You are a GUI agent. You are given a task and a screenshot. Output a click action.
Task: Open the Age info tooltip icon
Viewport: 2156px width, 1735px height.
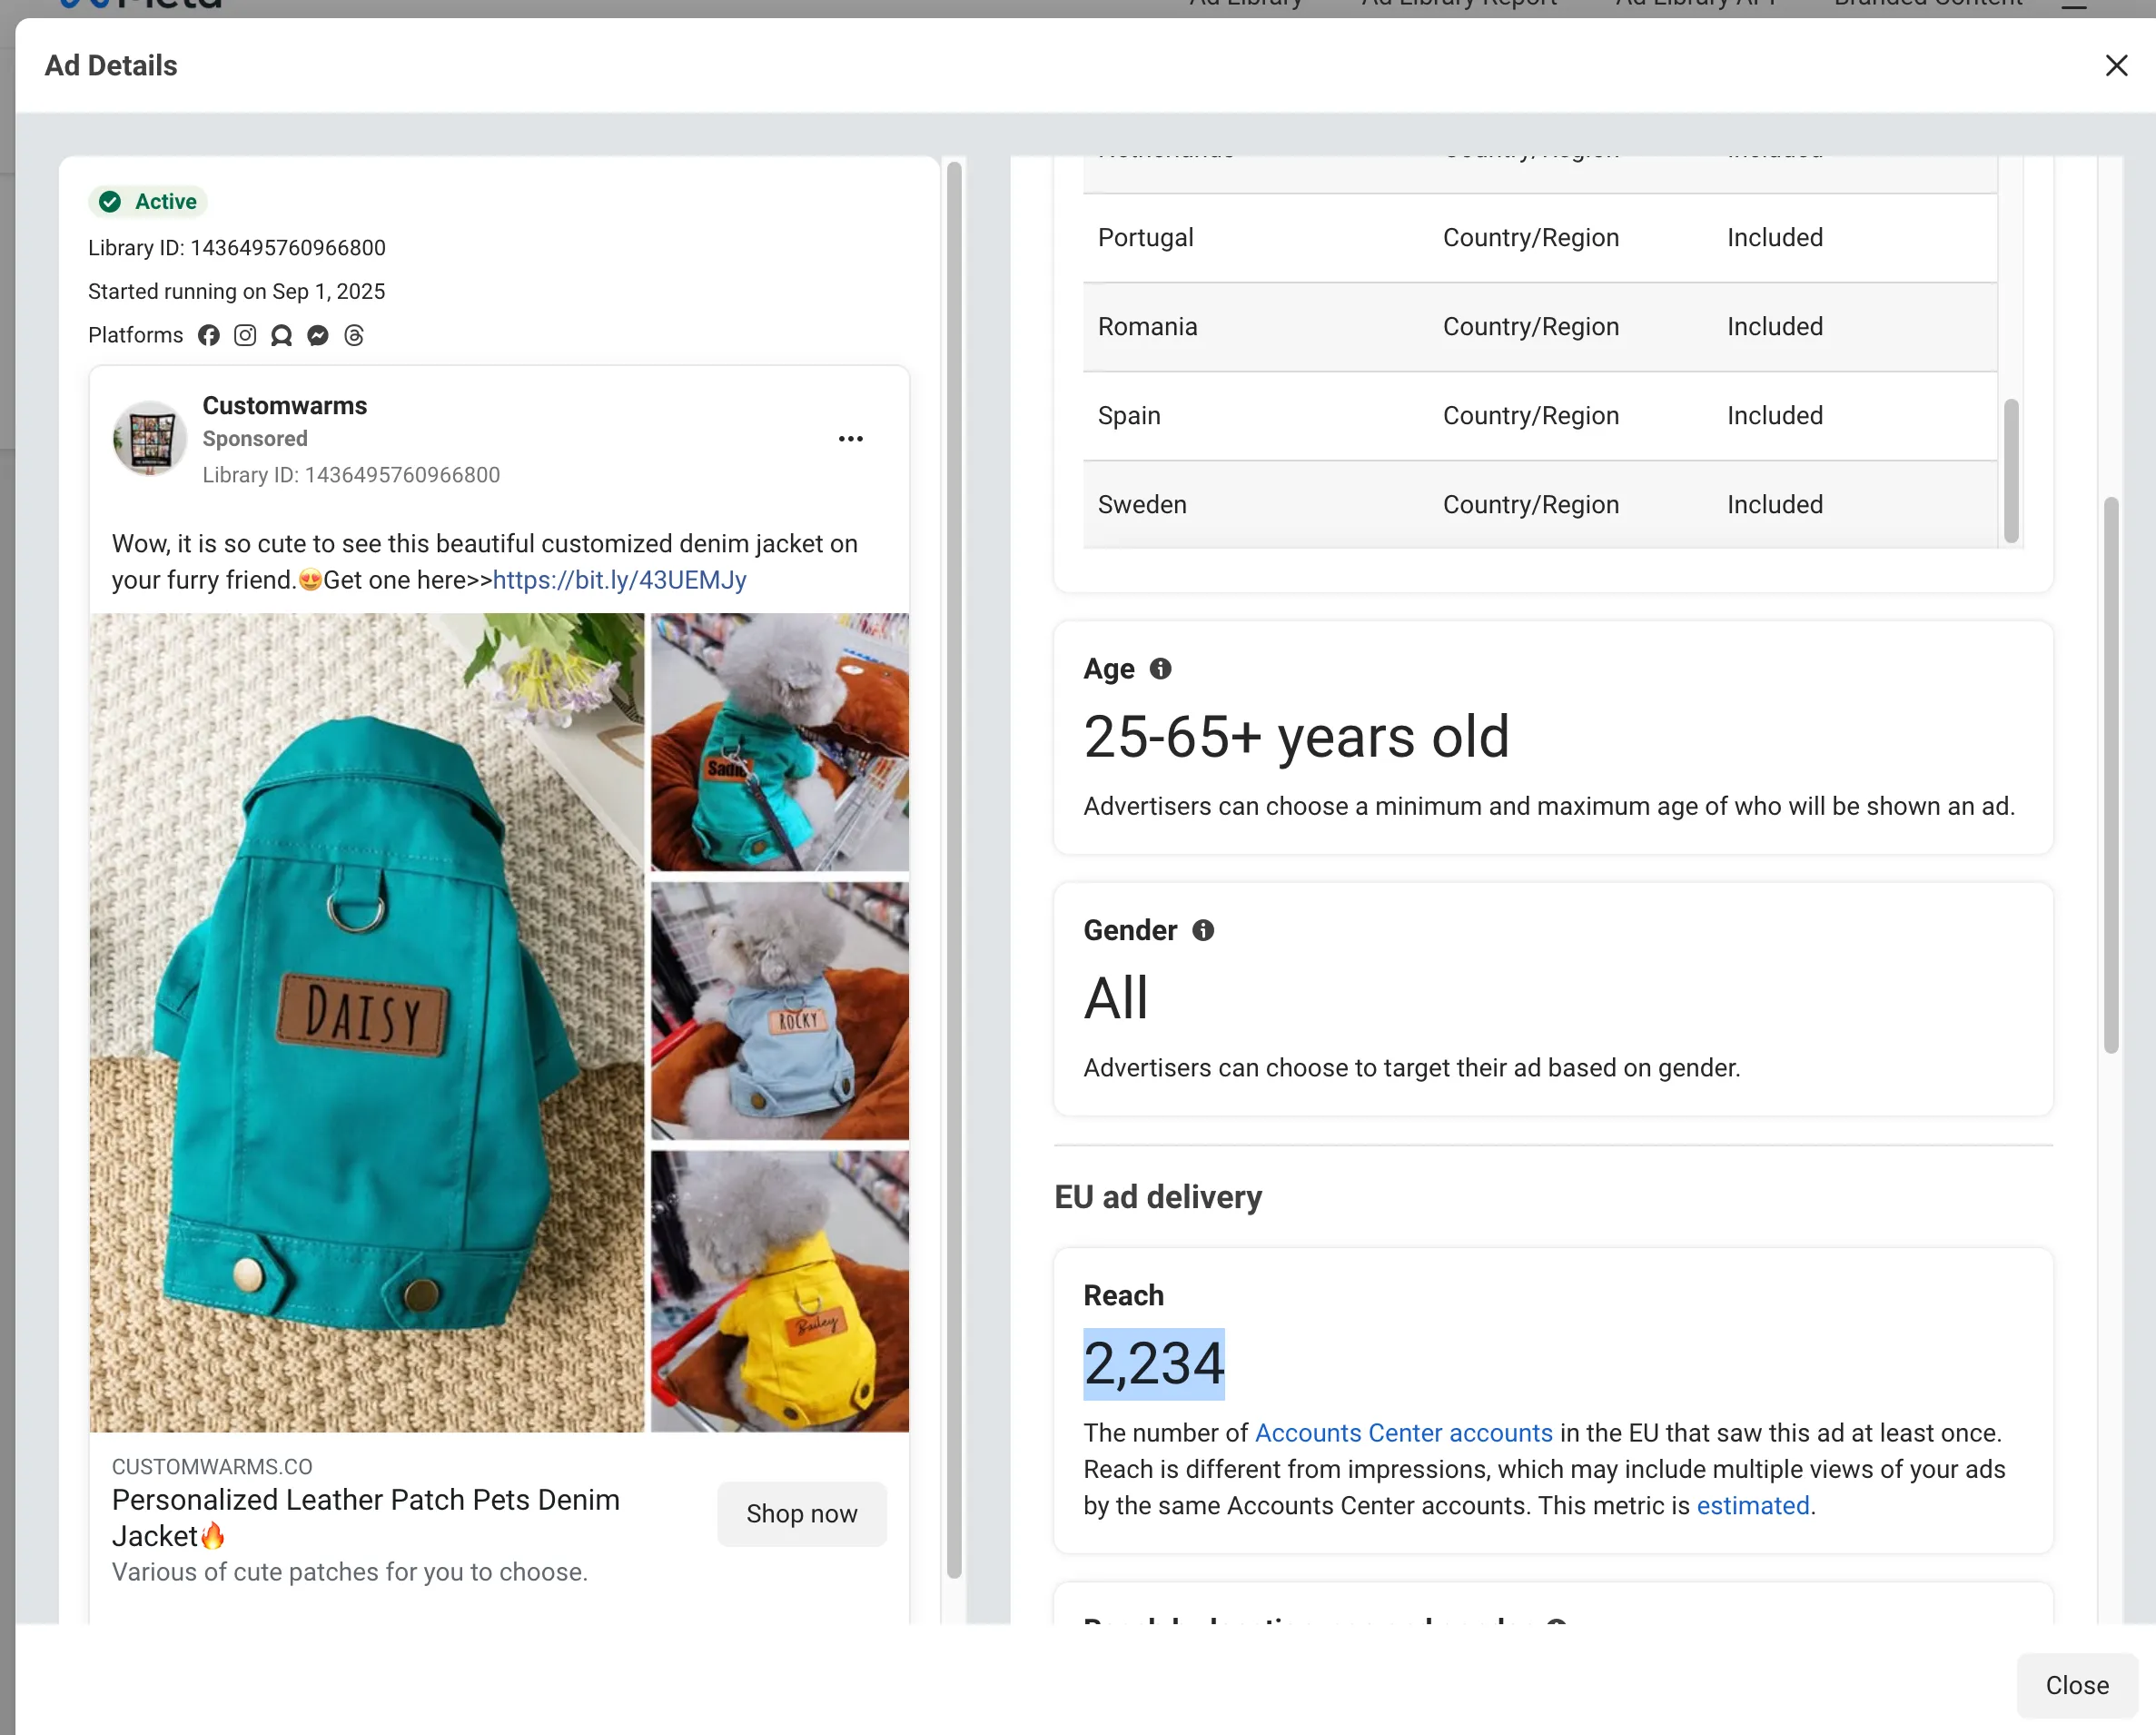coord(1160,669)
